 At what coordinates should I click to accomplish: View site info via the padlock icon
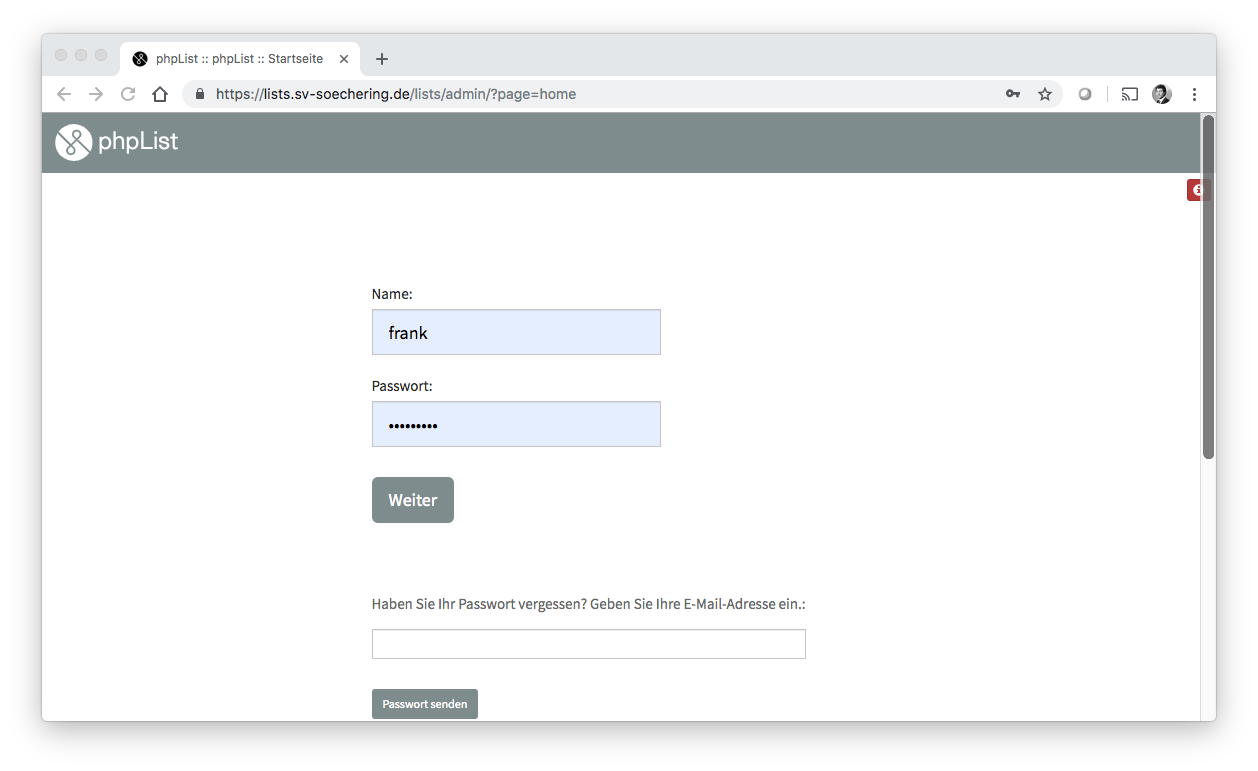(200, 94)
